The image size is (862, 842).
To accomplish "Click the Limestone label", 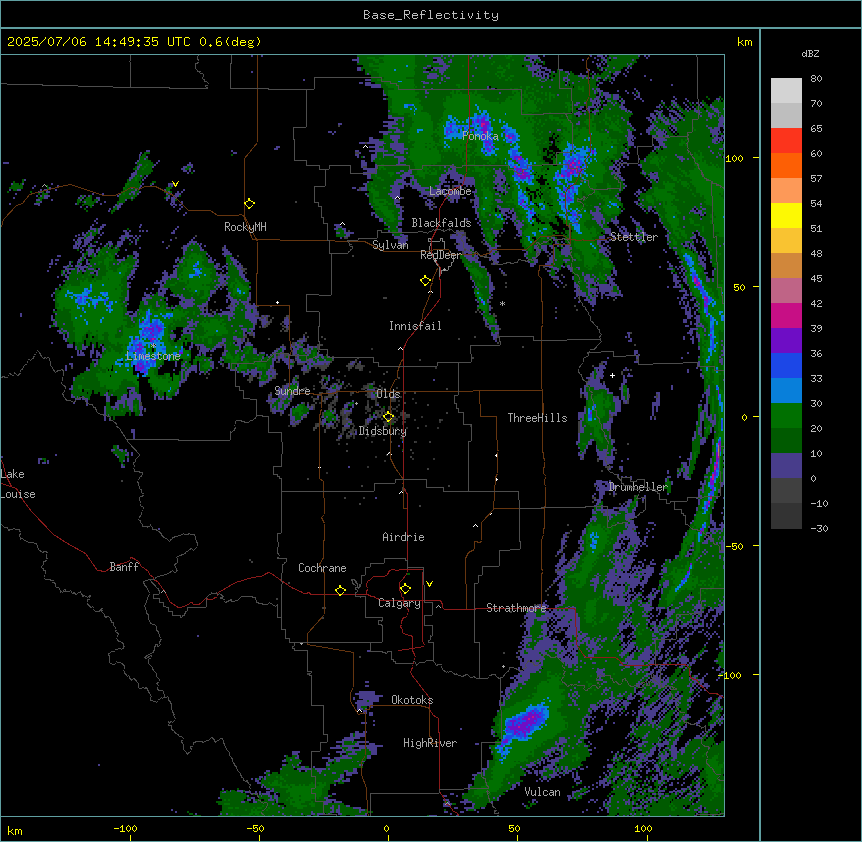I will pos(153,356).
